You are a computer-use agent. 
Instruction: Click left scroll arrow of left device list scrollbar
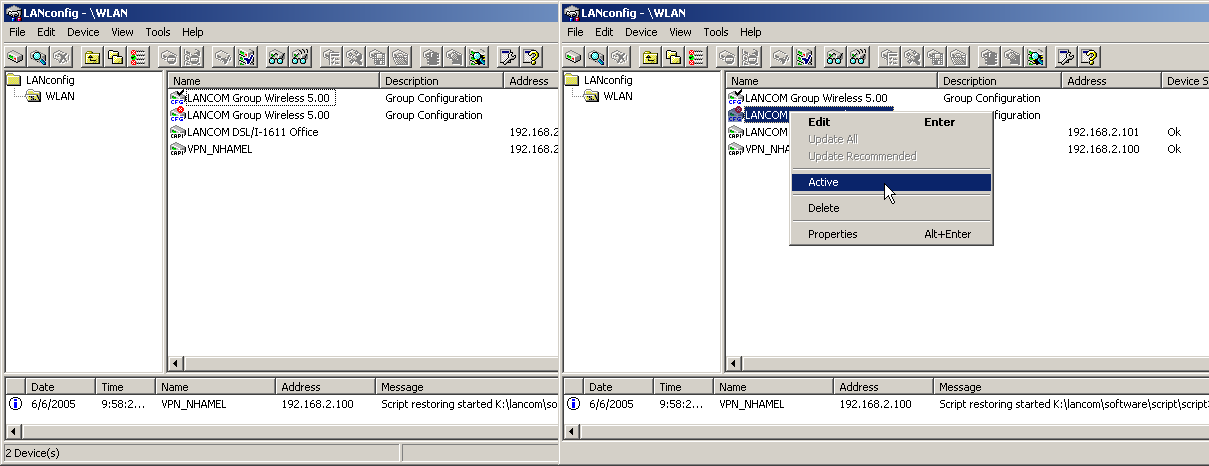tap(177, 364)
